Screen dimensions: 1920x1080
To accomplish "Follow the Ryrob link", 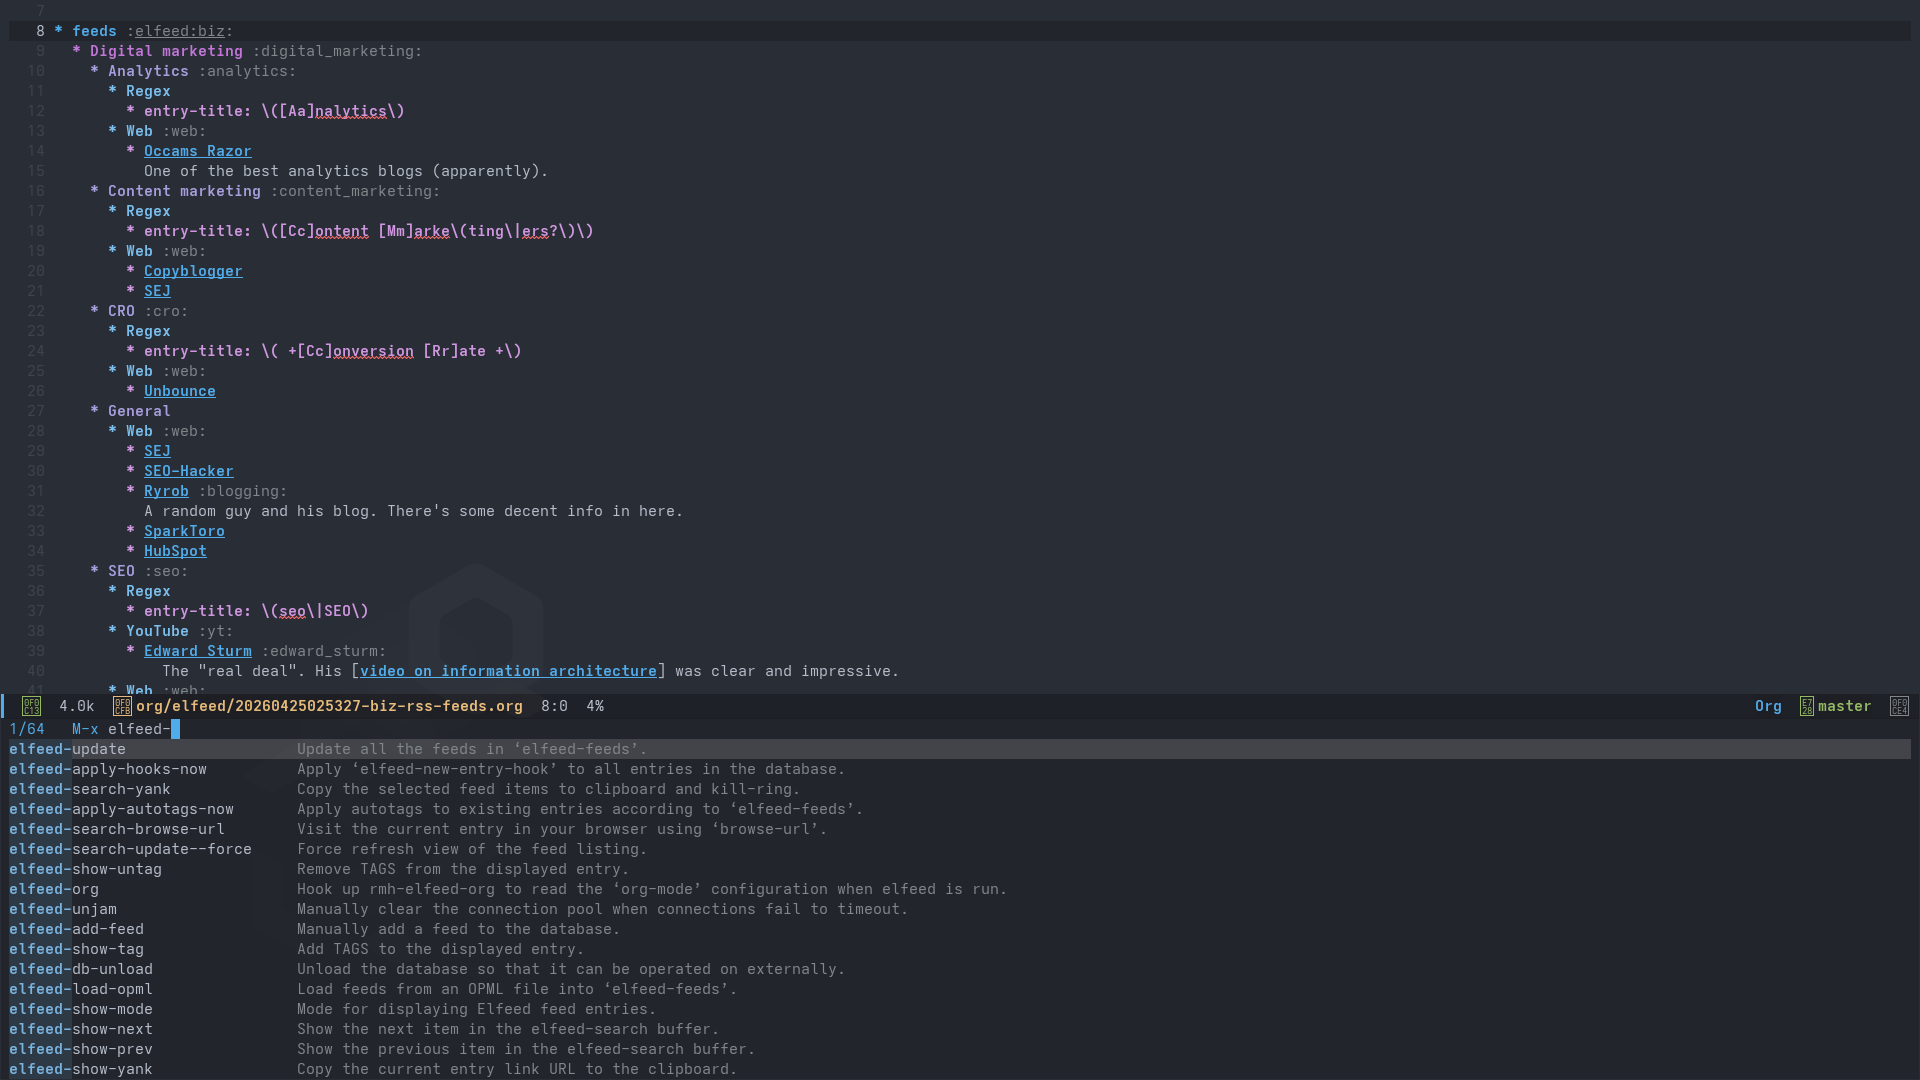I will (166, 491).
